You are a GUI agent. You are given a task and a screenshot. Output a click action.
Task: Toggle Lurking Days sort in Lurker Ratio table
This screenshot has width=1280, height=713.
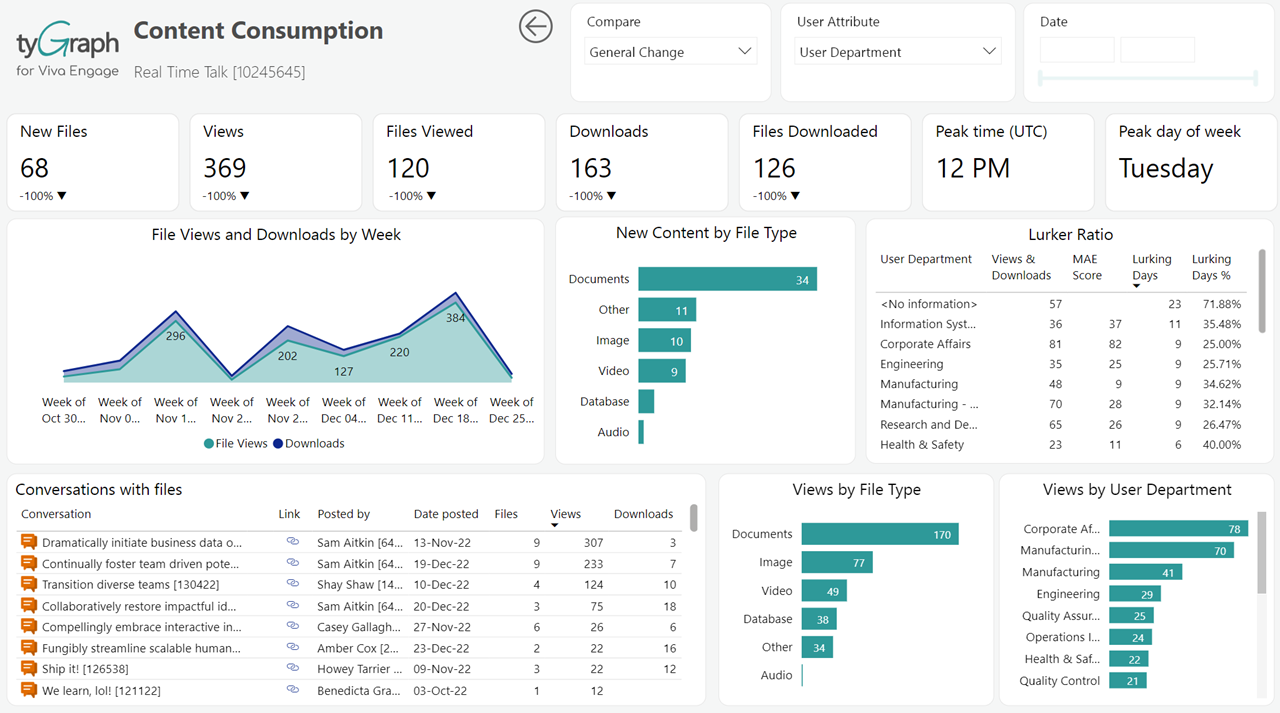(1152, 267)
